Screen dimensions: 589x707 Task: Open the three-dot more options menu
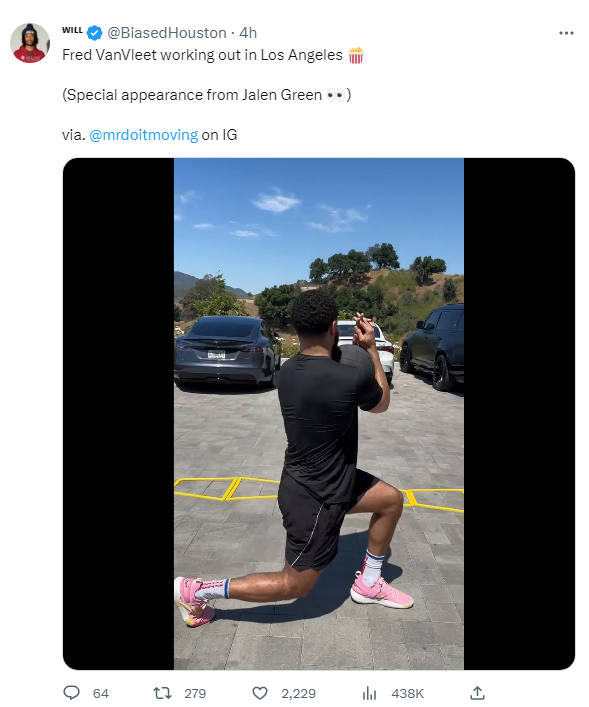[x=566, y=33]
